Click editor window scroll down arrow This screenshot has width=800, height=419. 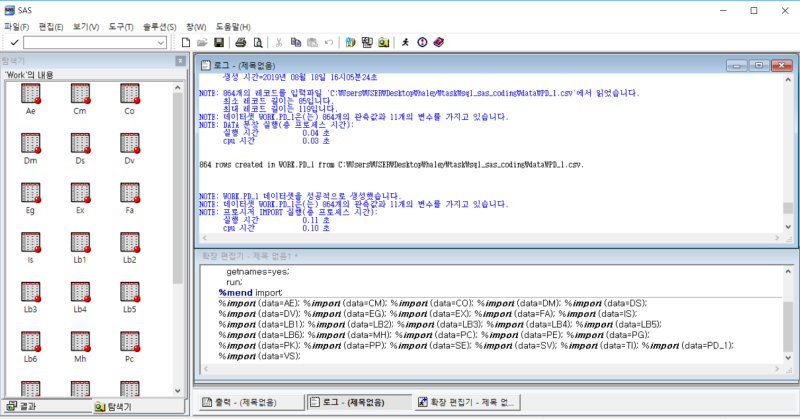[788, 358]
